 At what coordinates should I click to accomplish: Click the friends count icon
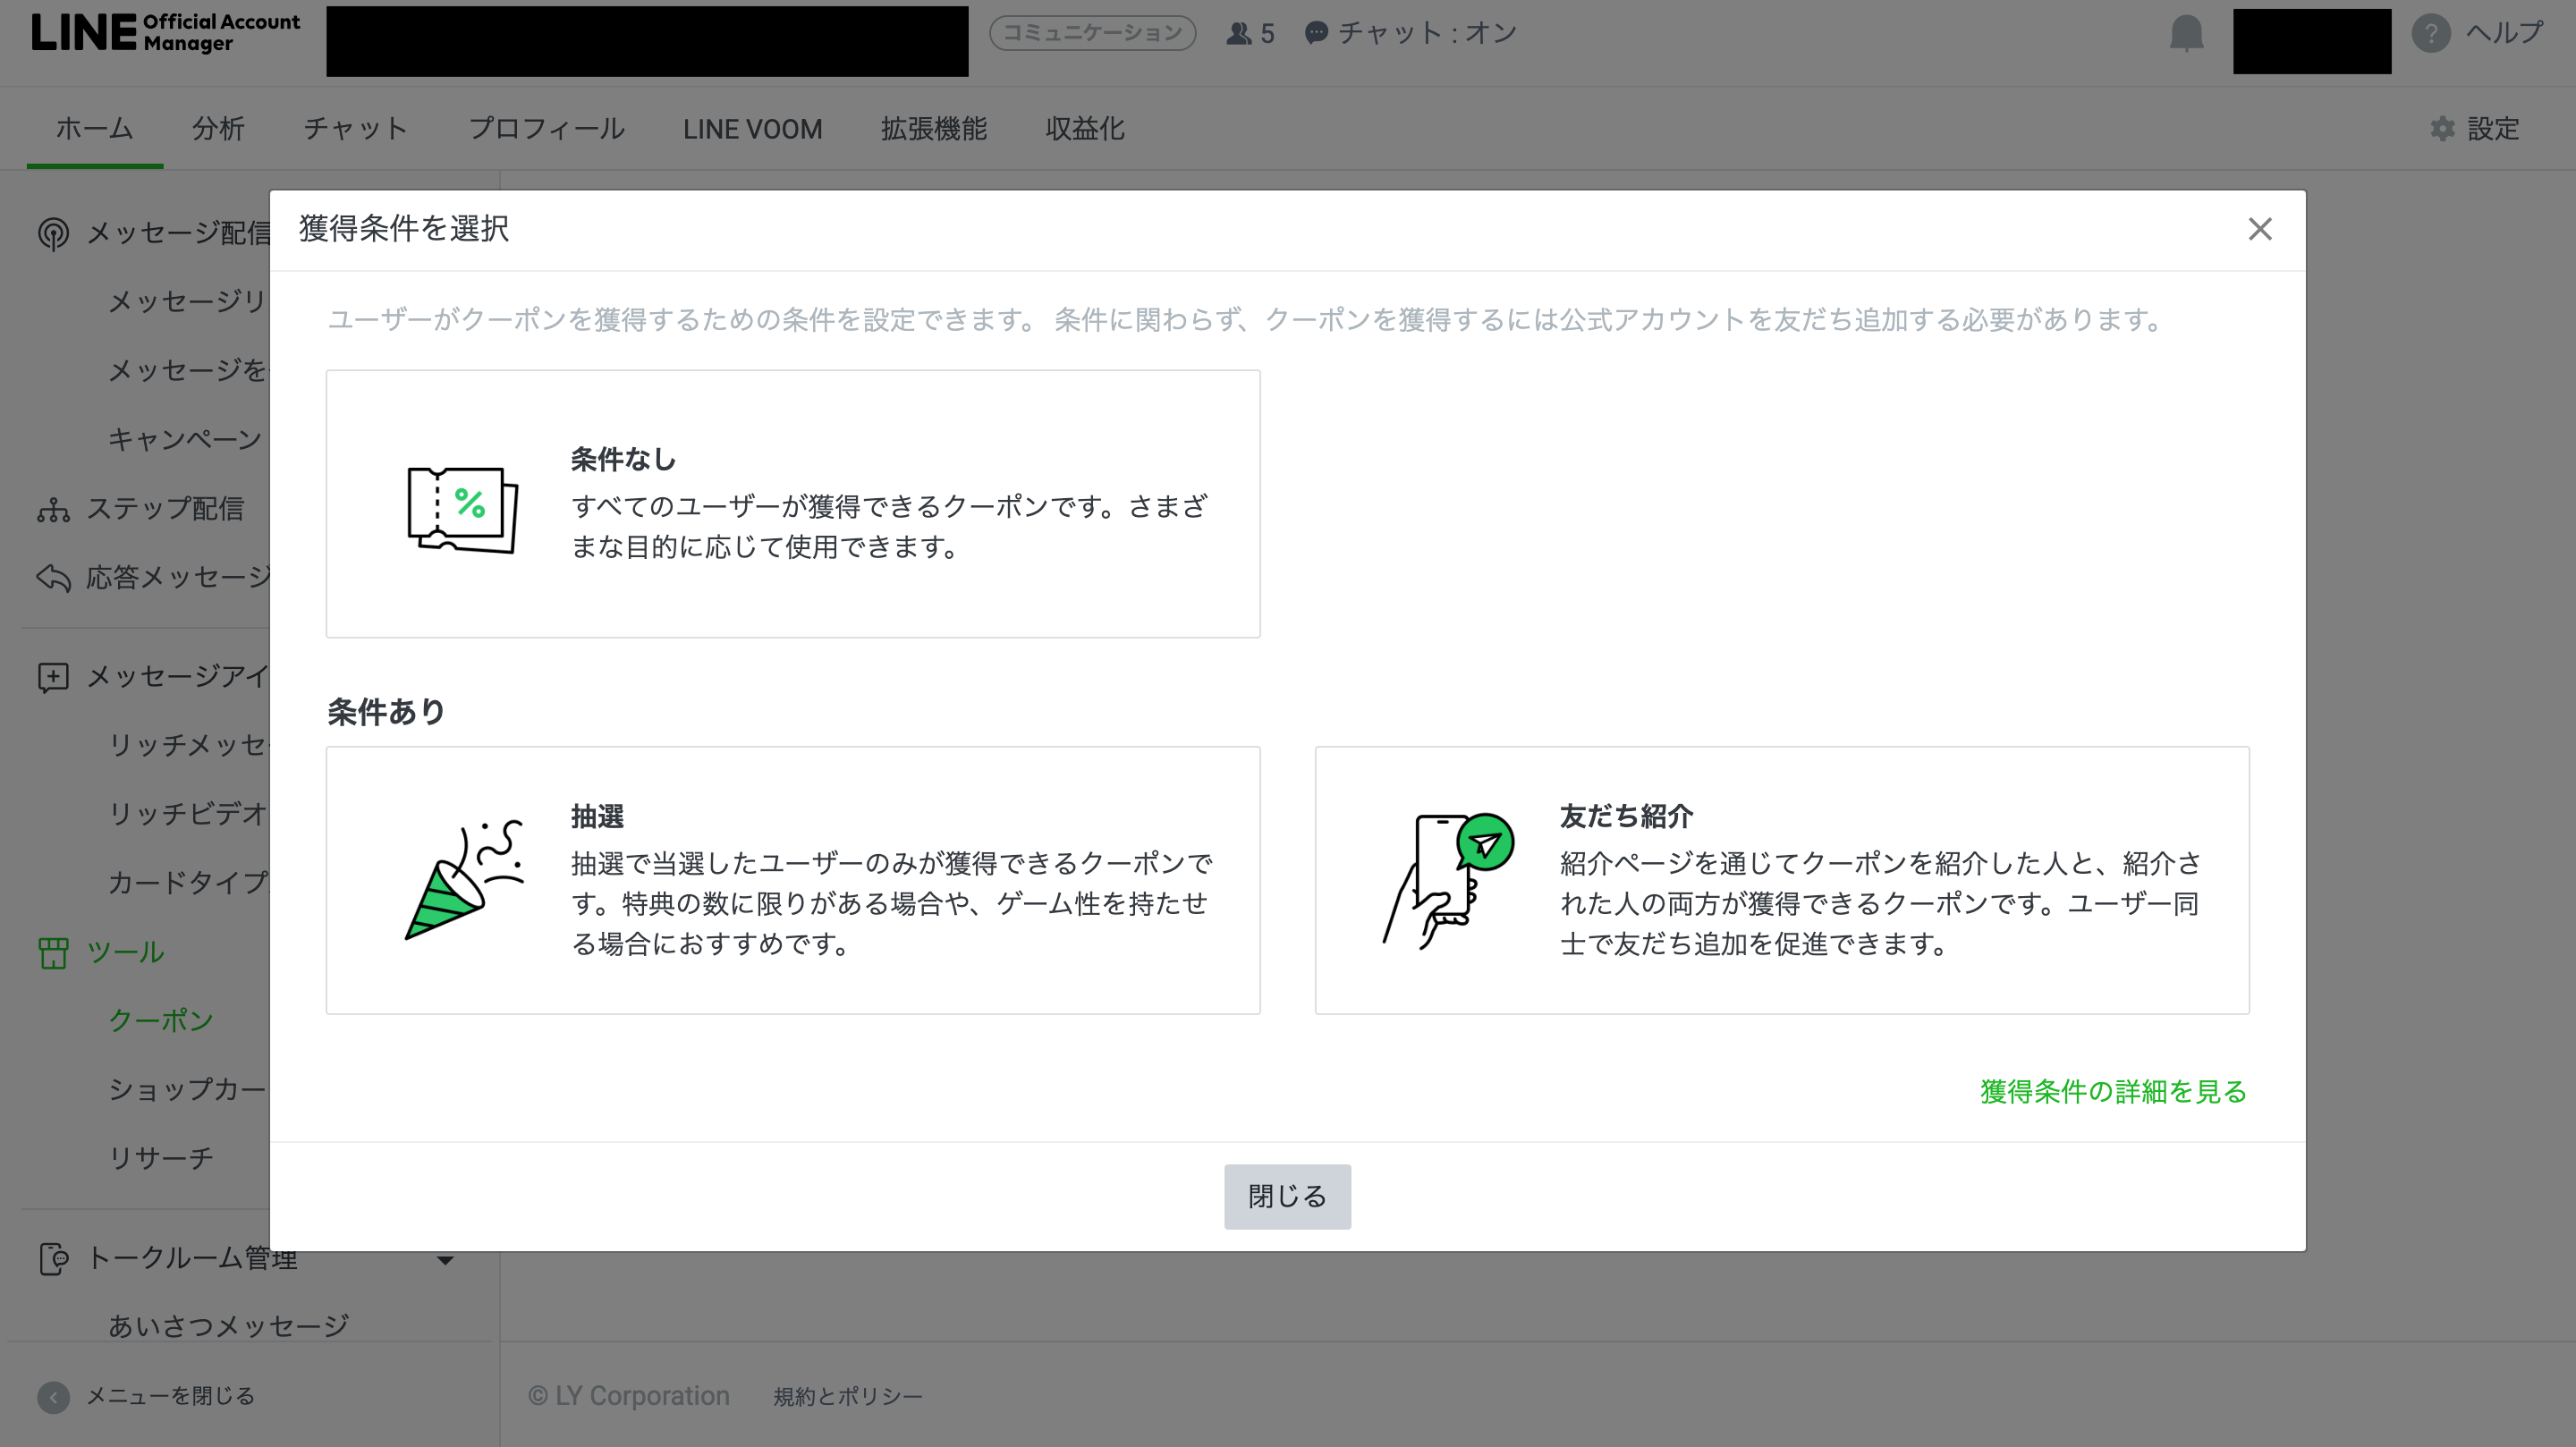pyautogui.click(x=1239, y=34)
